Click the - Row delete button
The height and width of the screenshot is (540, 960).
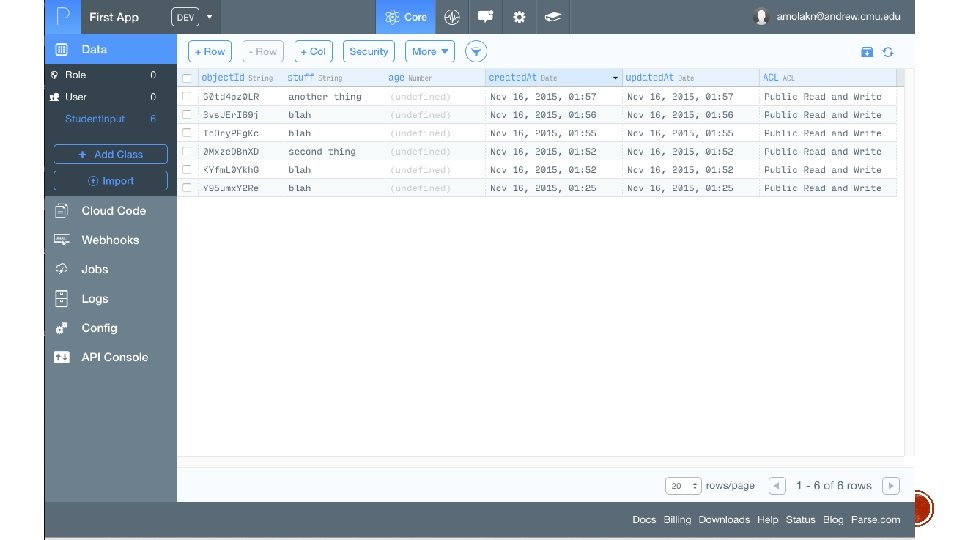(x=263, y=51)
